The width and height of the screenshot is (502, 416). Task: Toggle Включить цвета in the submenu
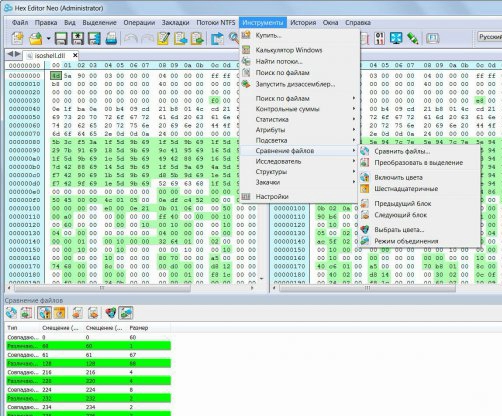click(x=419, y=177)
